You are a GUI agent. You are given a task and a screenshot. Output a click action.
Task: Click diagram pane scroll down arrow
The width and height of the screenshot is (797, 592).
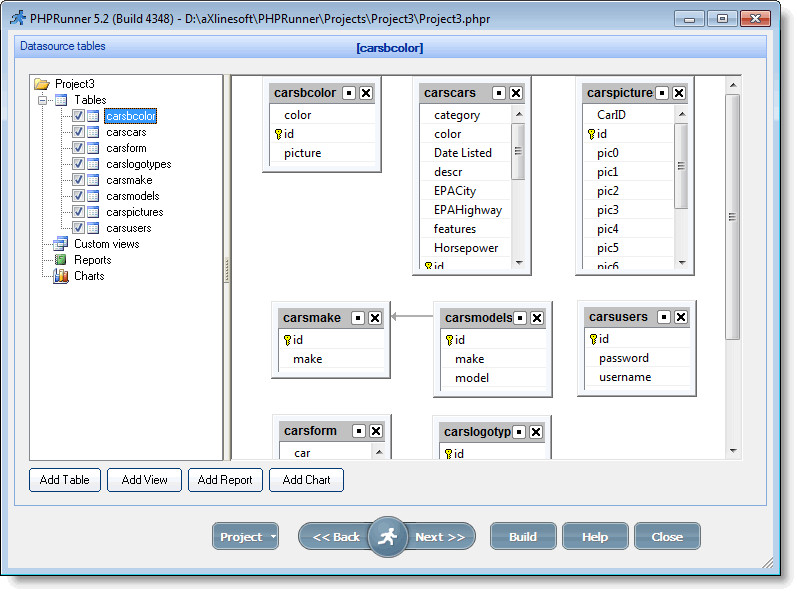coord(733,450)
